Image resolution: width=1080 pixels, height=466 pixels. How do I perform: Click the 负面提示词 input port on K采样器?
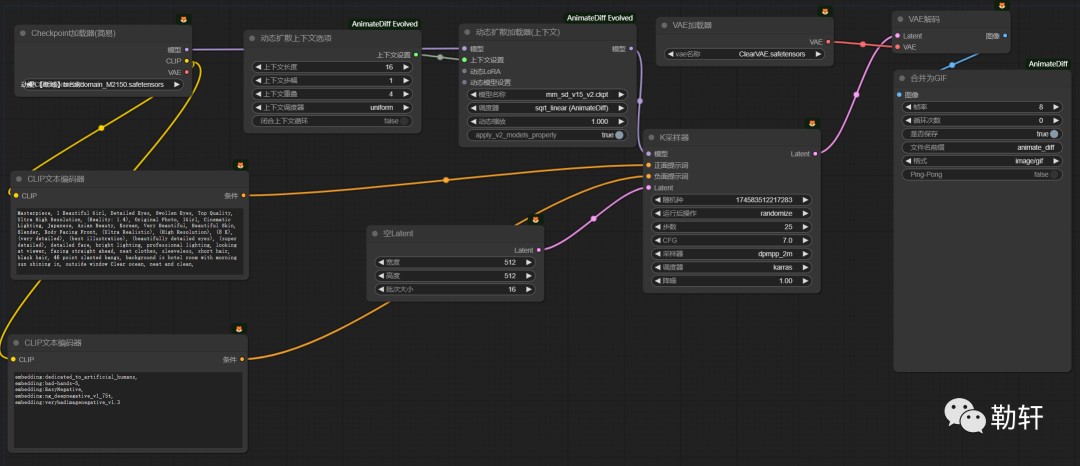[649, 176]
